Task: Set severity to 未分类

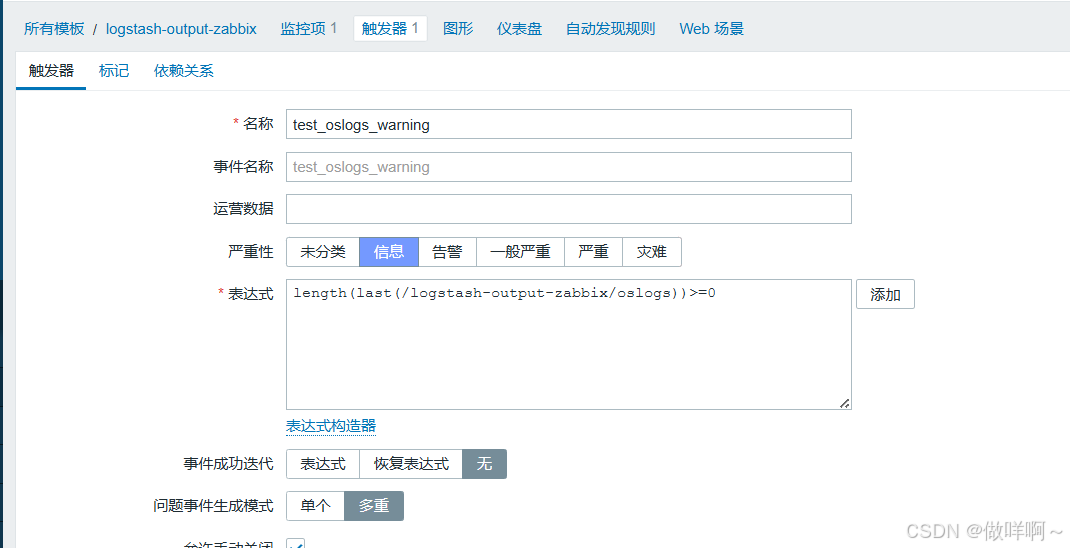Action: pos(323,252)
